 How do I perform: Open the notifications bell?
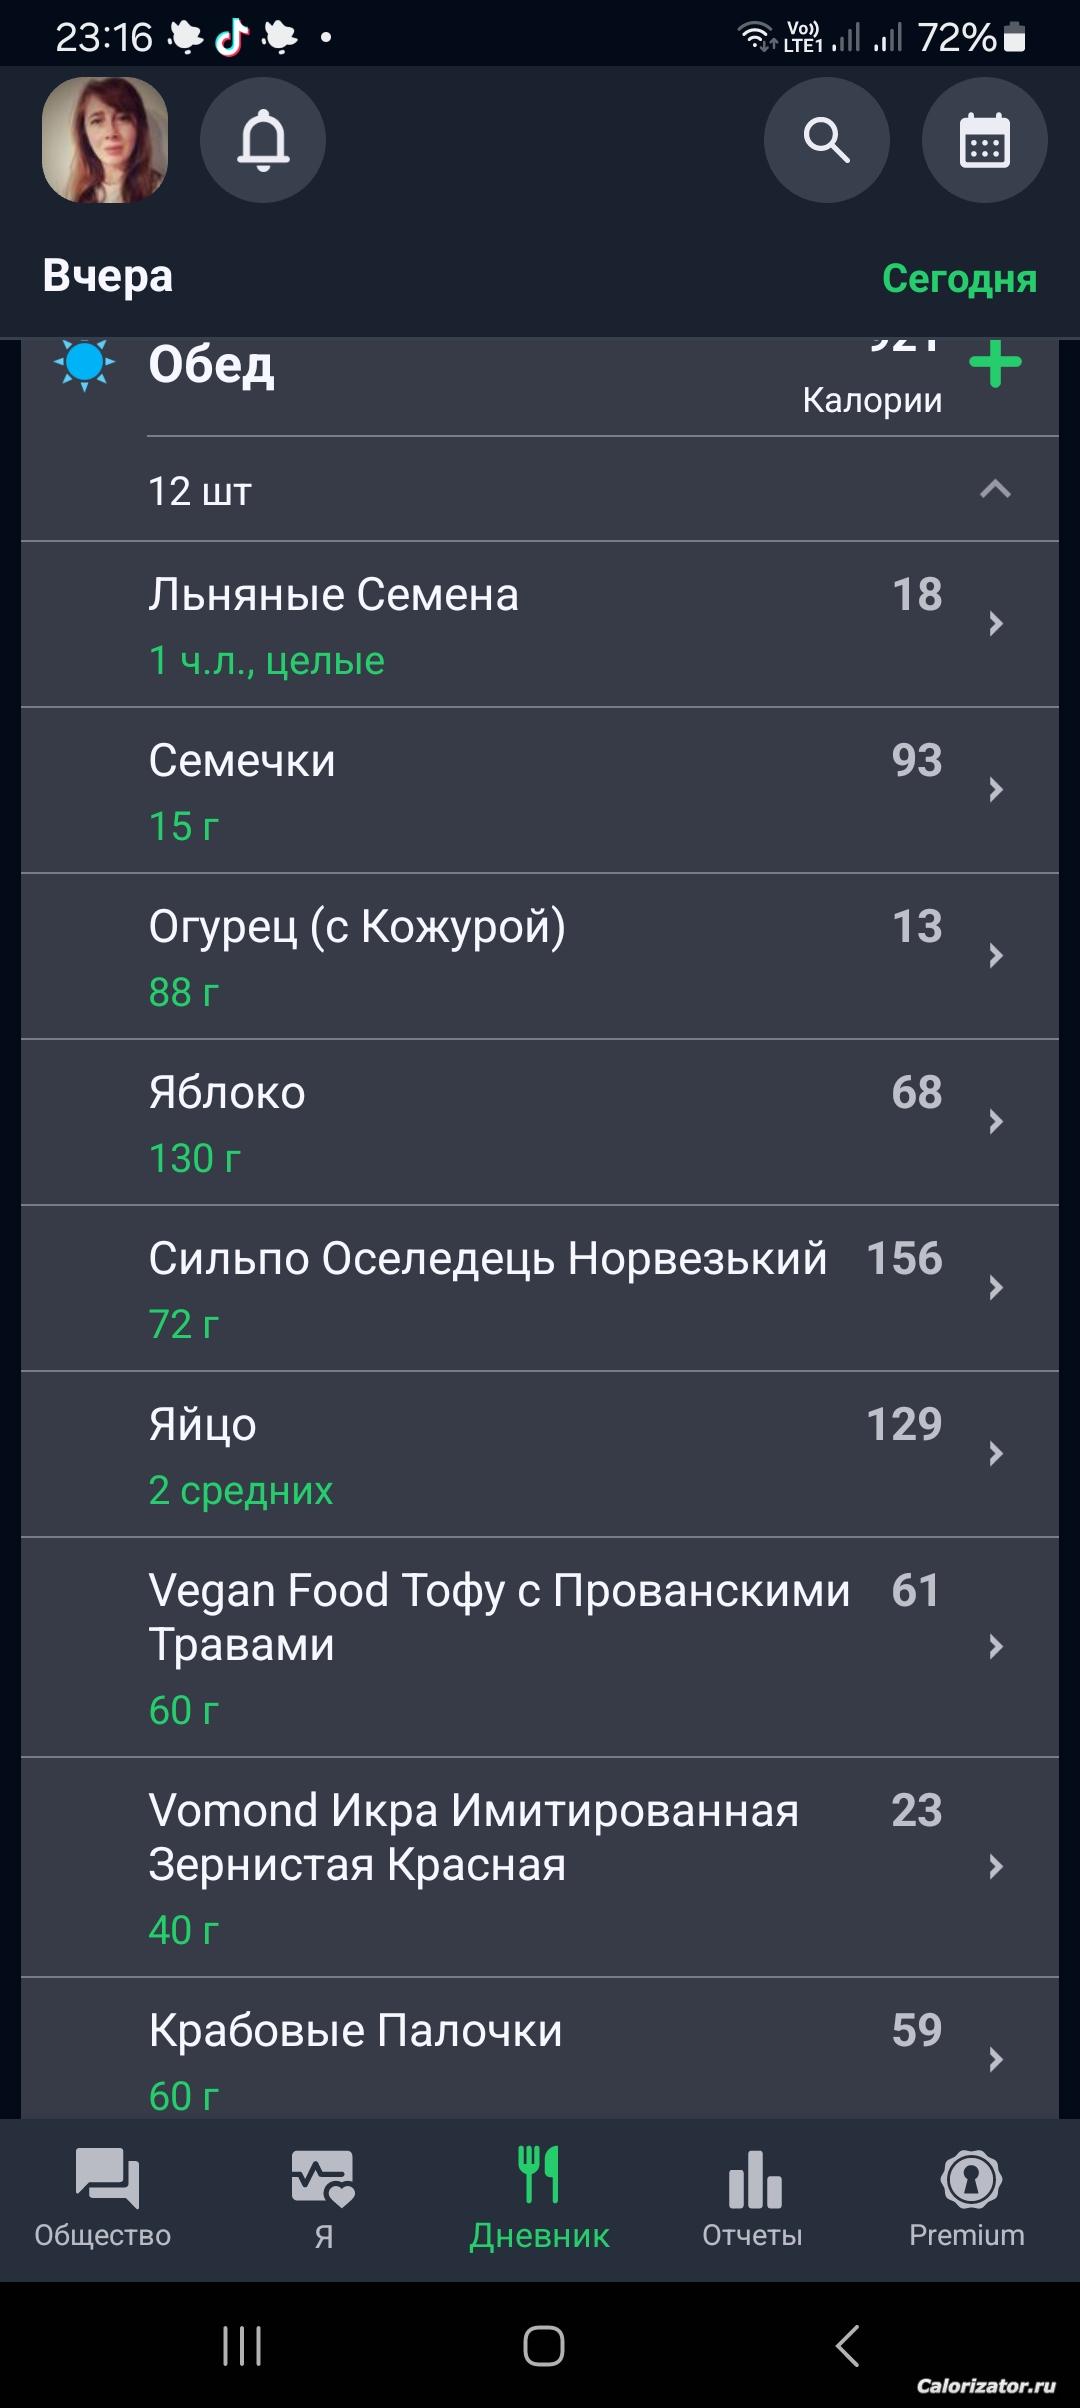[x=262, y=140]
